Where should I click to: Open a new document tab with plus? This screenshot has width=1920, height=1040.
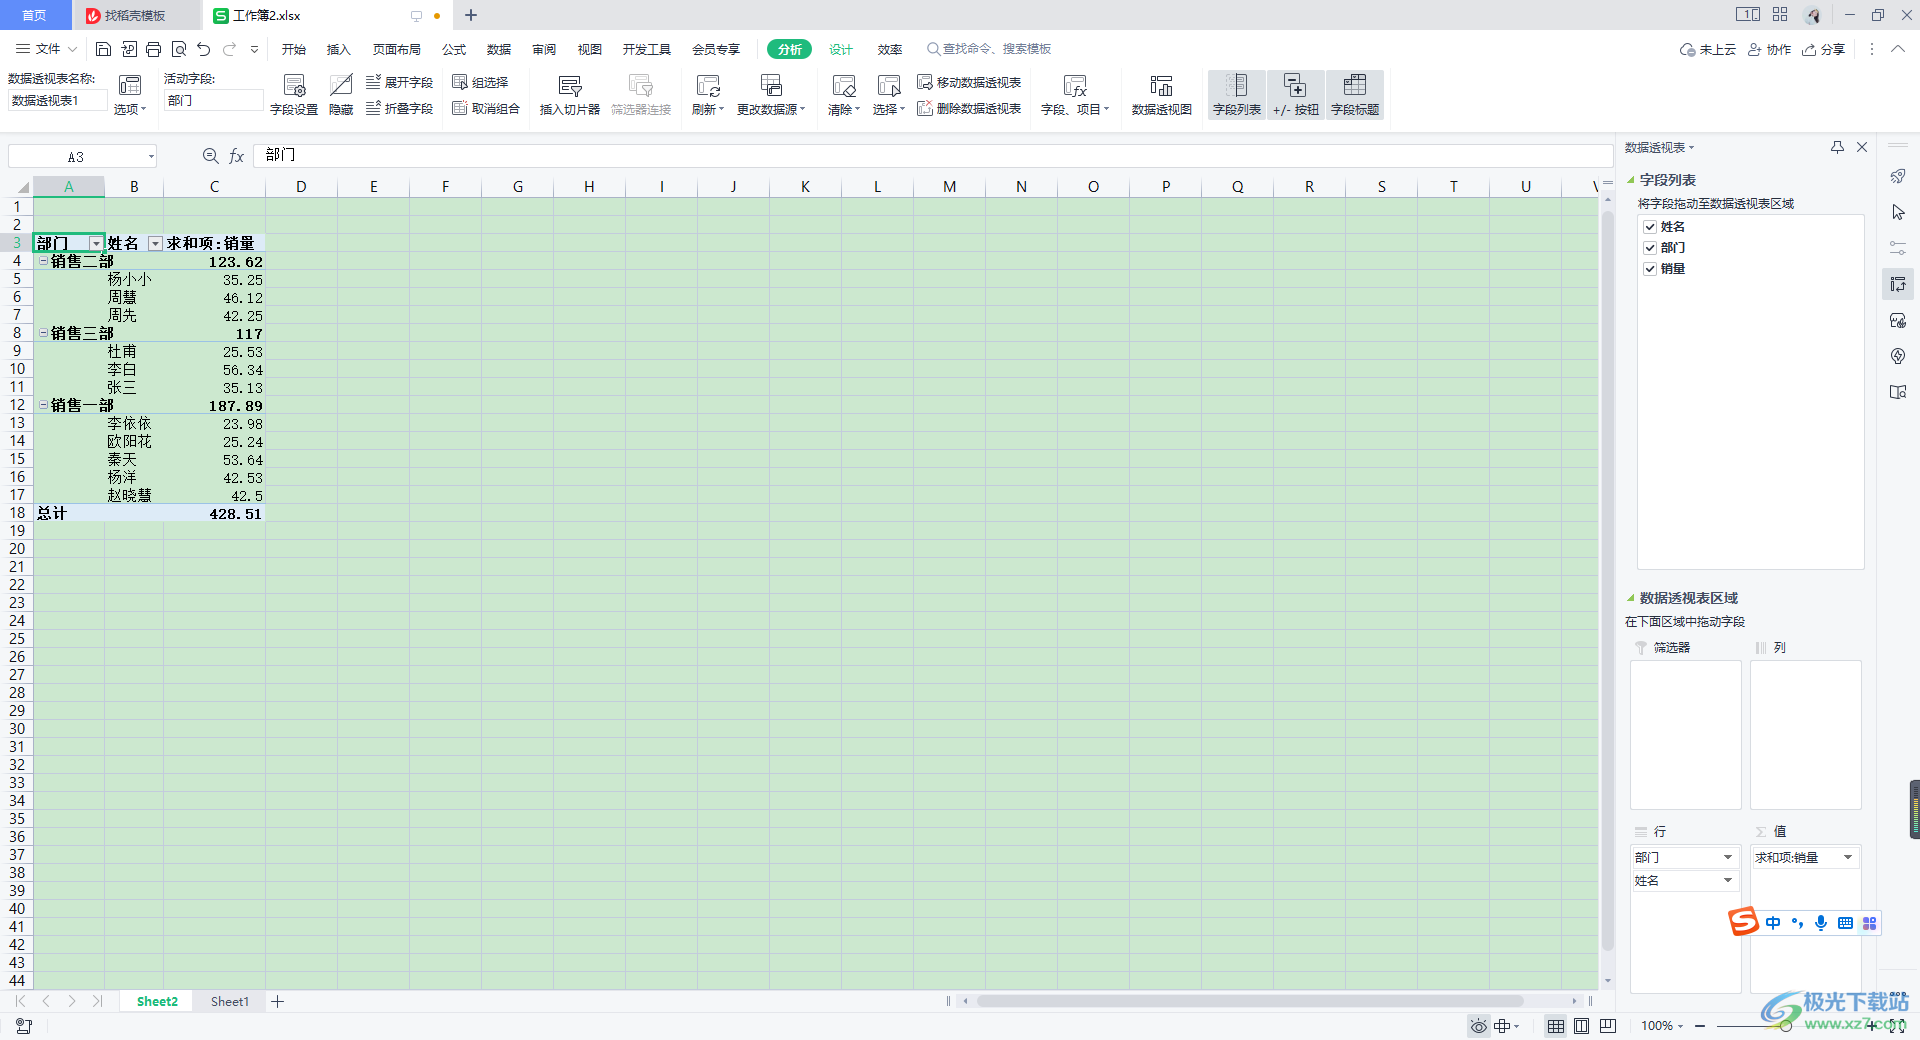(471, 15)
